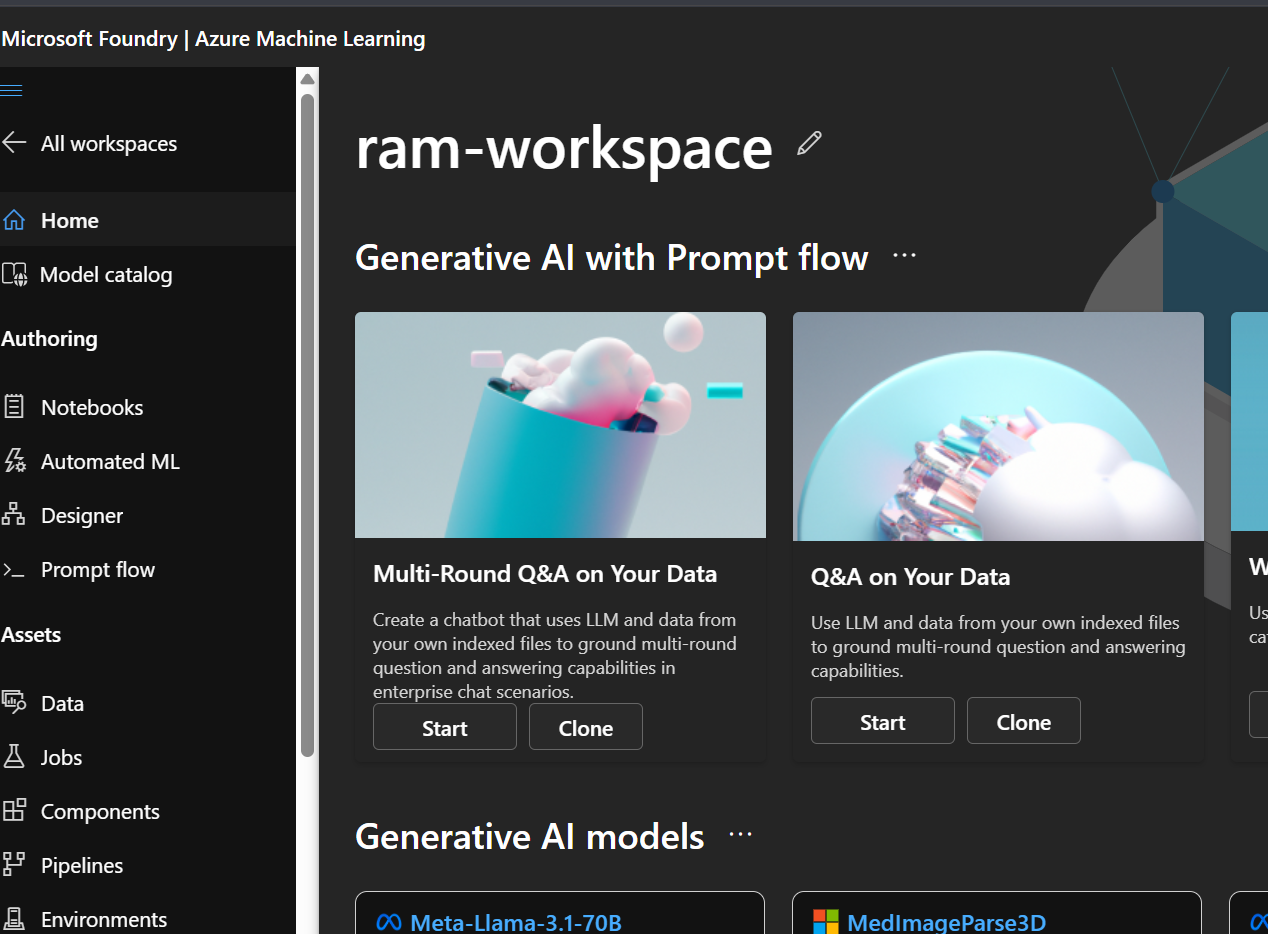
Task: Open the Designer icon
Action: 14,515
